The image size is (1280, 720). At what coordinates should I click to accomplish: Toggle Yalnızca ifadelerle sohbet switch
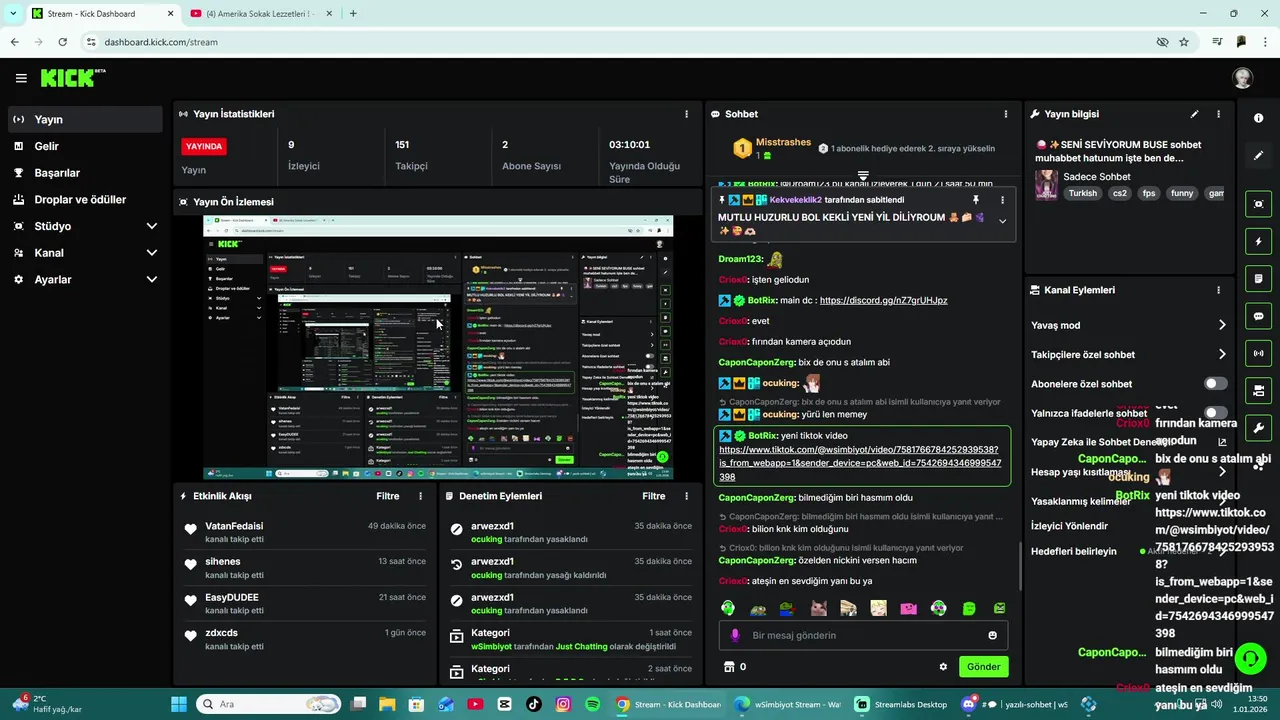pyautogui.click(x=1215, y=413)
